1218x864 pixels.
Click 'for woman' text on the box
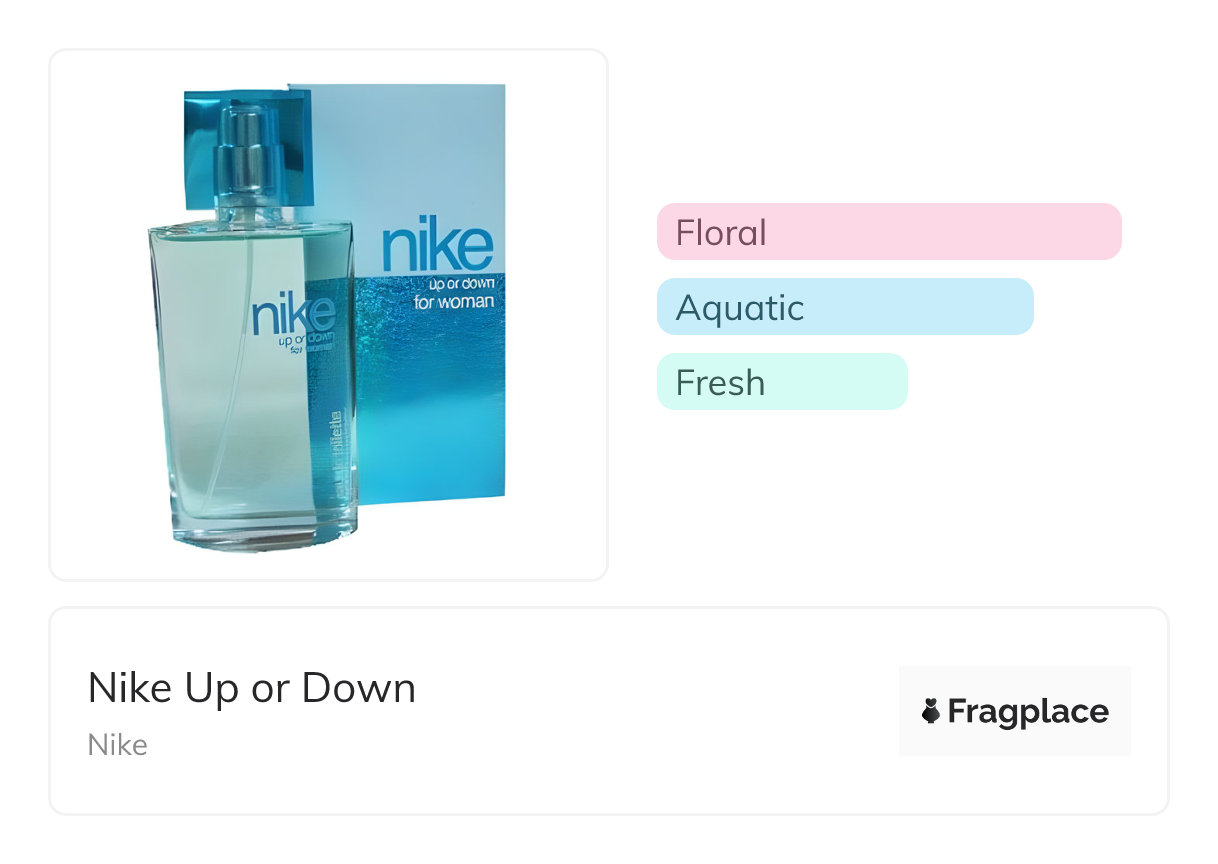453,301
